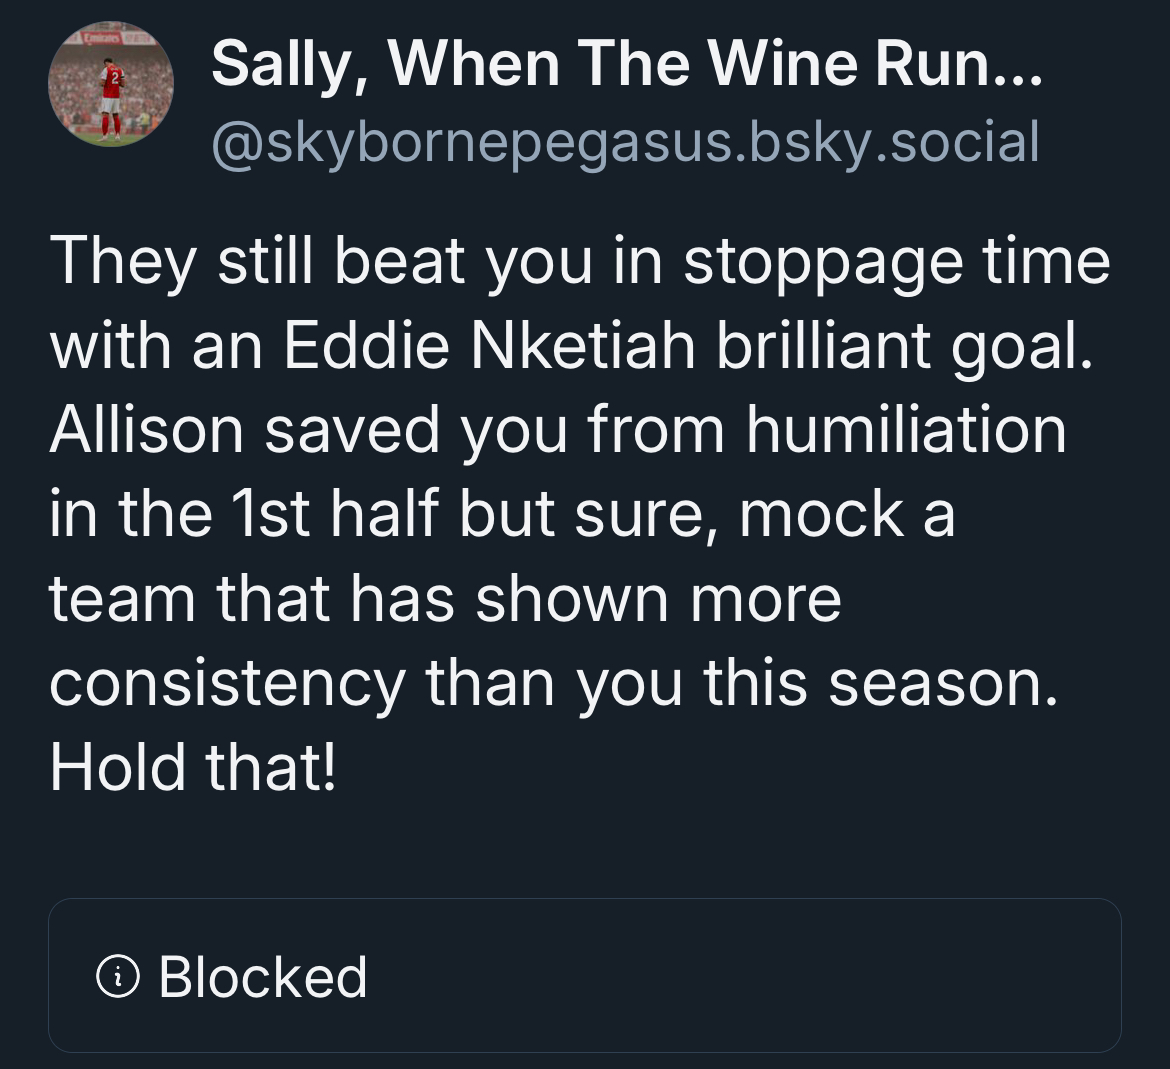This screenshot has width=1170, height=1069.
Task: Click the phrase stoppage time
Action: point(896,261)
